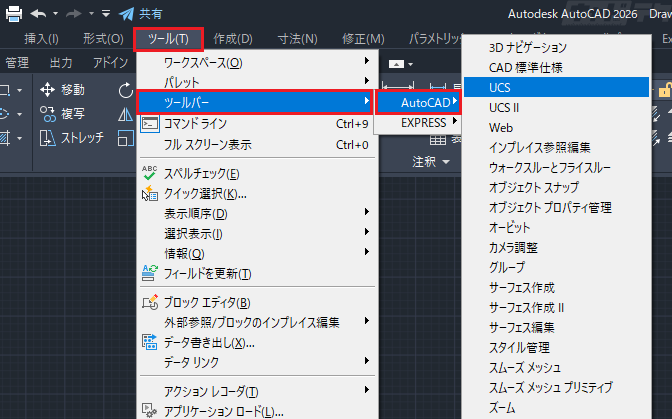
Task: Click the update fields icon
Action: coord(150,273)
